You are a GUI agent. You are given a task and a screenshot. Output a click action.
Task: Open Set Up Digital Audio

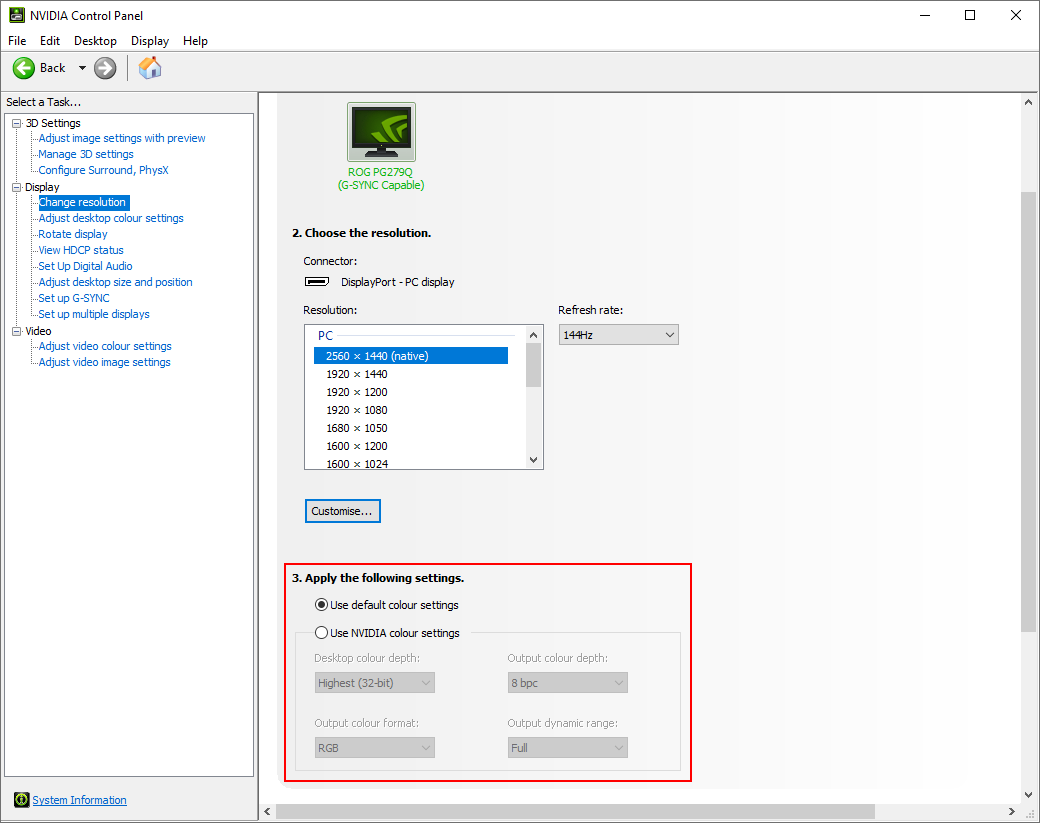86,266
